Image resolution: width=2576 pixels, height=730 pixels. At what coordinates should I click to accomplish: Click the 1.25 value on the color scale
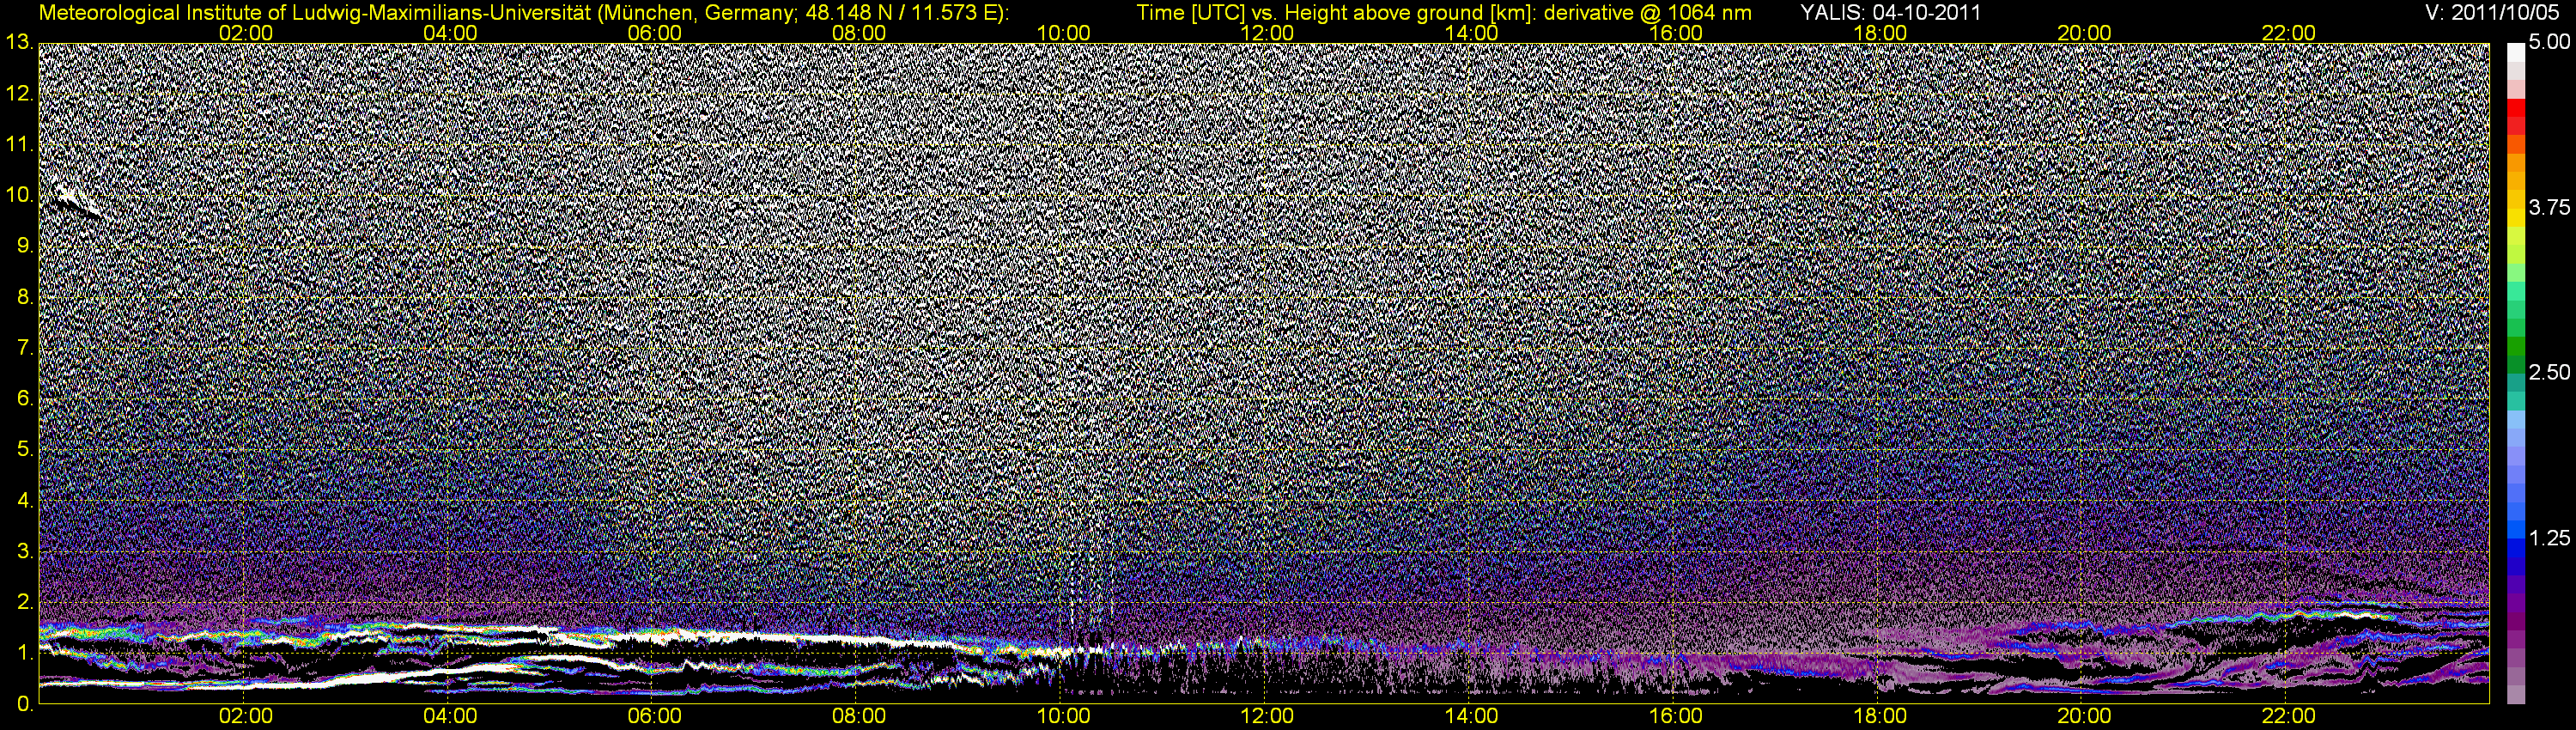point(2550,538)
